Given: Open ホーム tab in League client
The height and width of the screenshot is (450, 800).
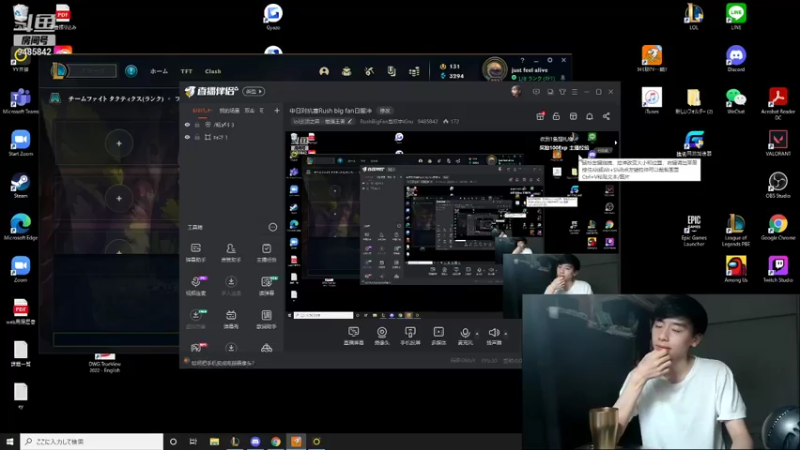Looking at the screenshot, I should [x=159, y=71].
